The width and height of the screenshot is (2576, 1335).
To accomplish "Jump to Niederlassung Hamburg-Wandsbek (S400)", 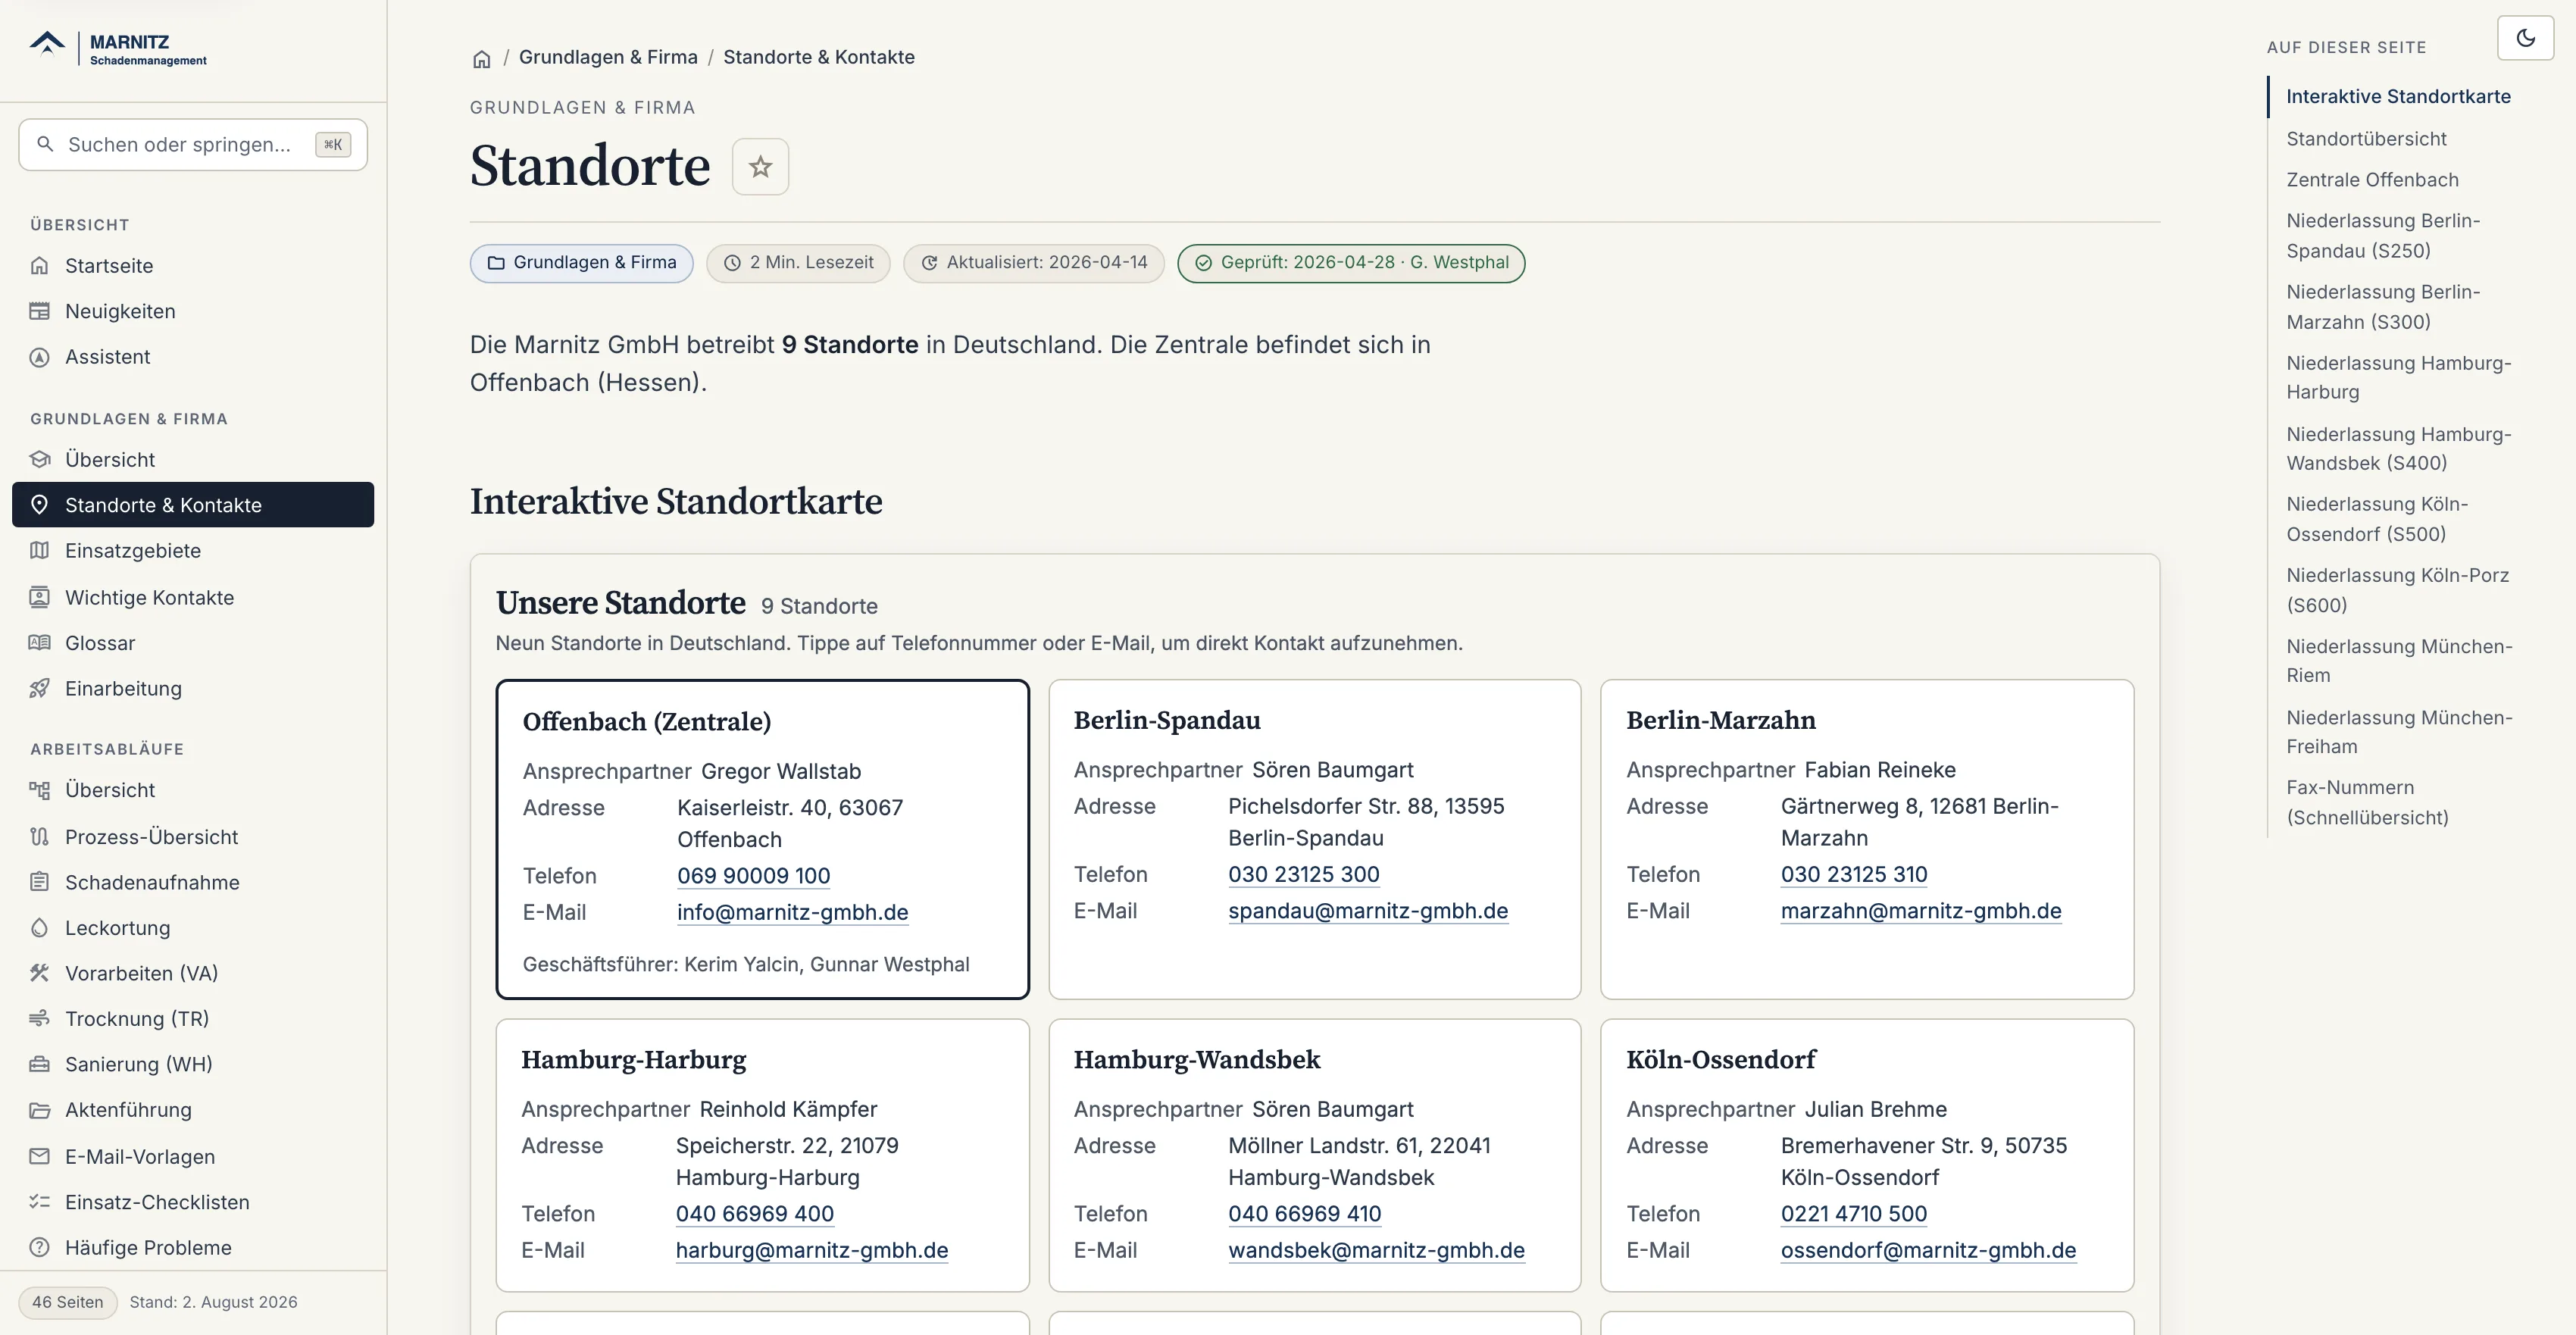I will pos(2399,449).
